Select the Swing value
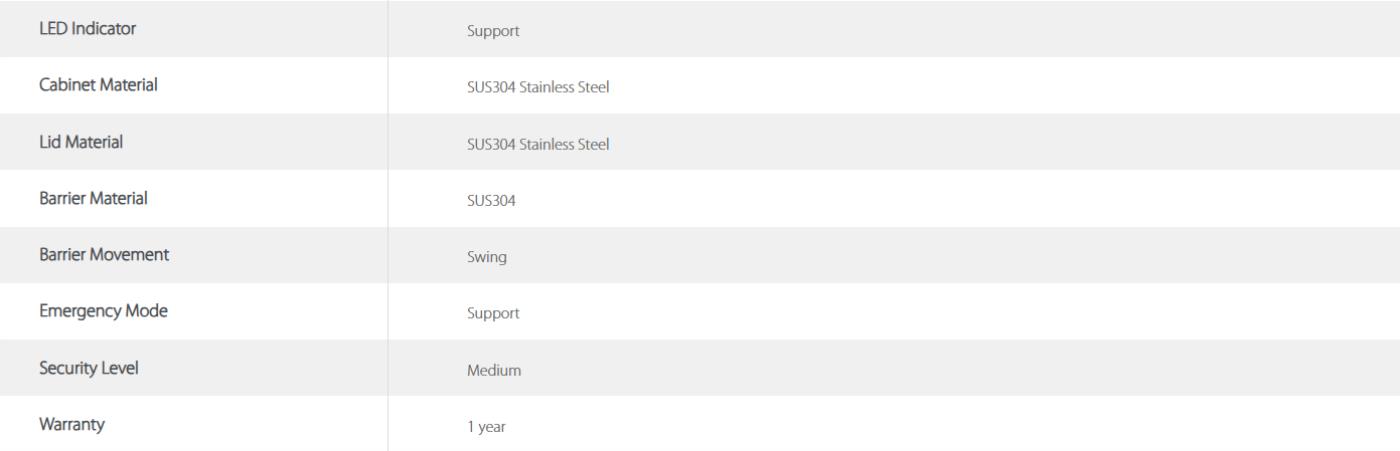This screenshot has width=1400, height=451. [487, 257]
